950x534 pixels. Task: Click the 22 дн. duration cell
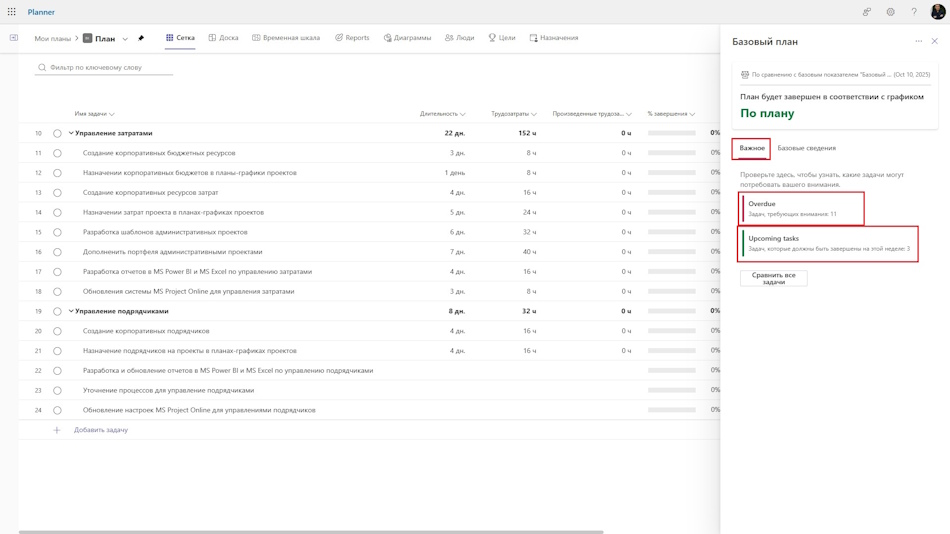[454, 133]
